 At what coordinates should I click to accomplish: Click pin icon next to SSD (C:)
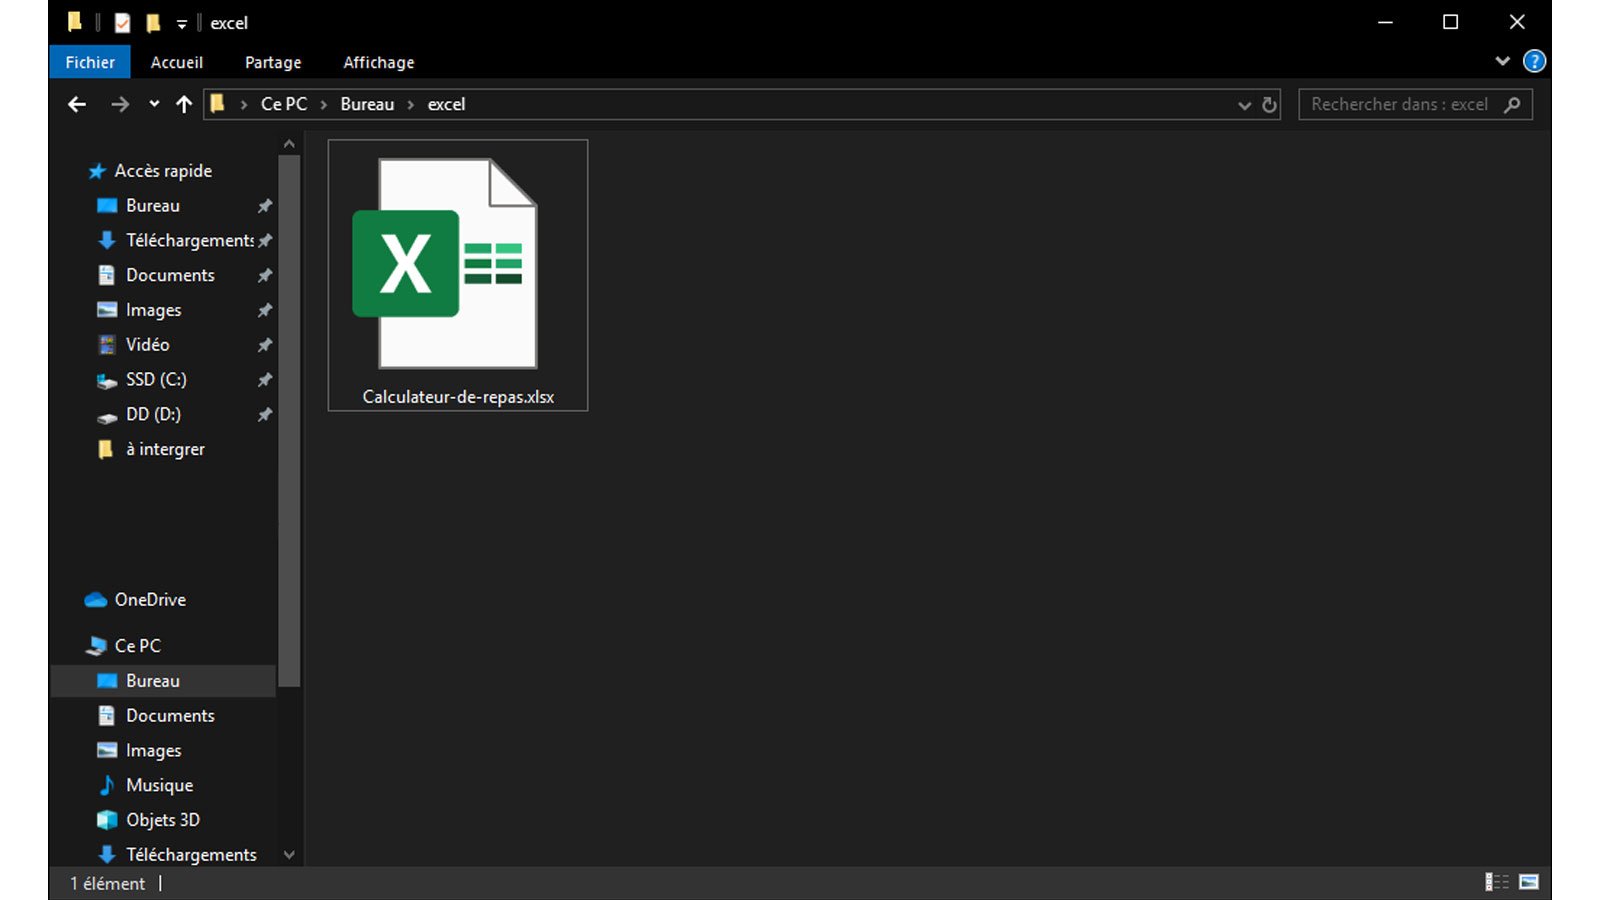click(265, 380)
